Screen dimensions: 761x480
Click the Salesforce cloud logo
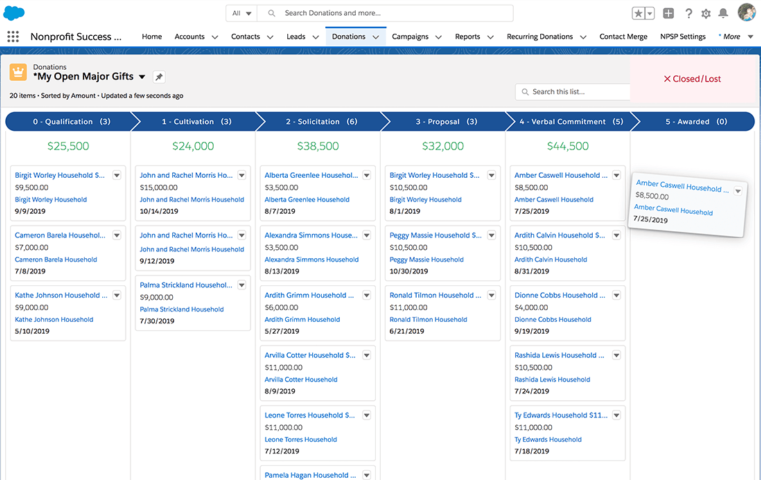[x=14, y=13]
